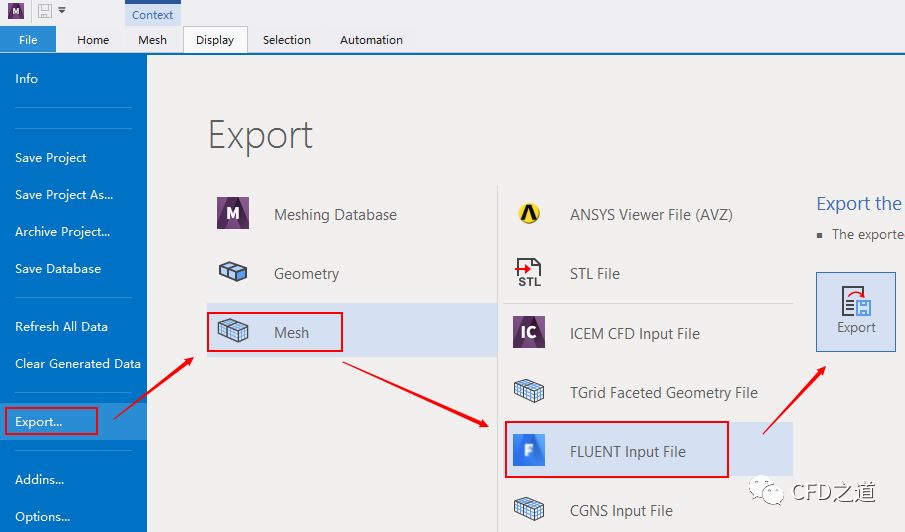Click the Meshing Database icon
The image size is (905, 532).
[233, 214]
